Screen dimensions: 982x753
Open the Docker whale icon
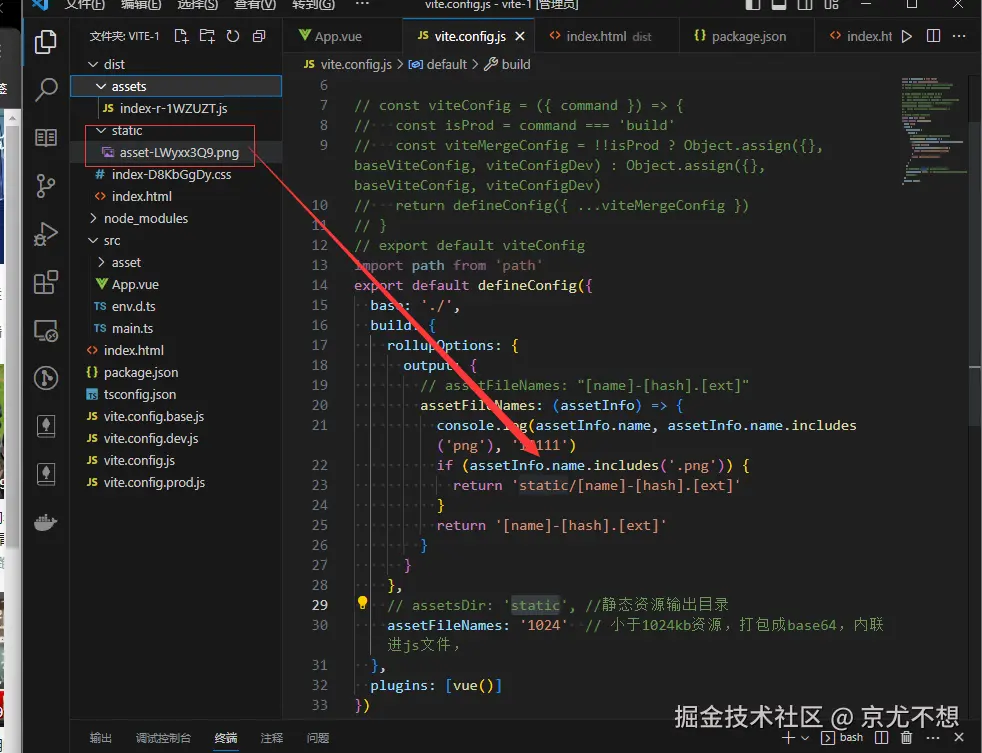point(46,522)
